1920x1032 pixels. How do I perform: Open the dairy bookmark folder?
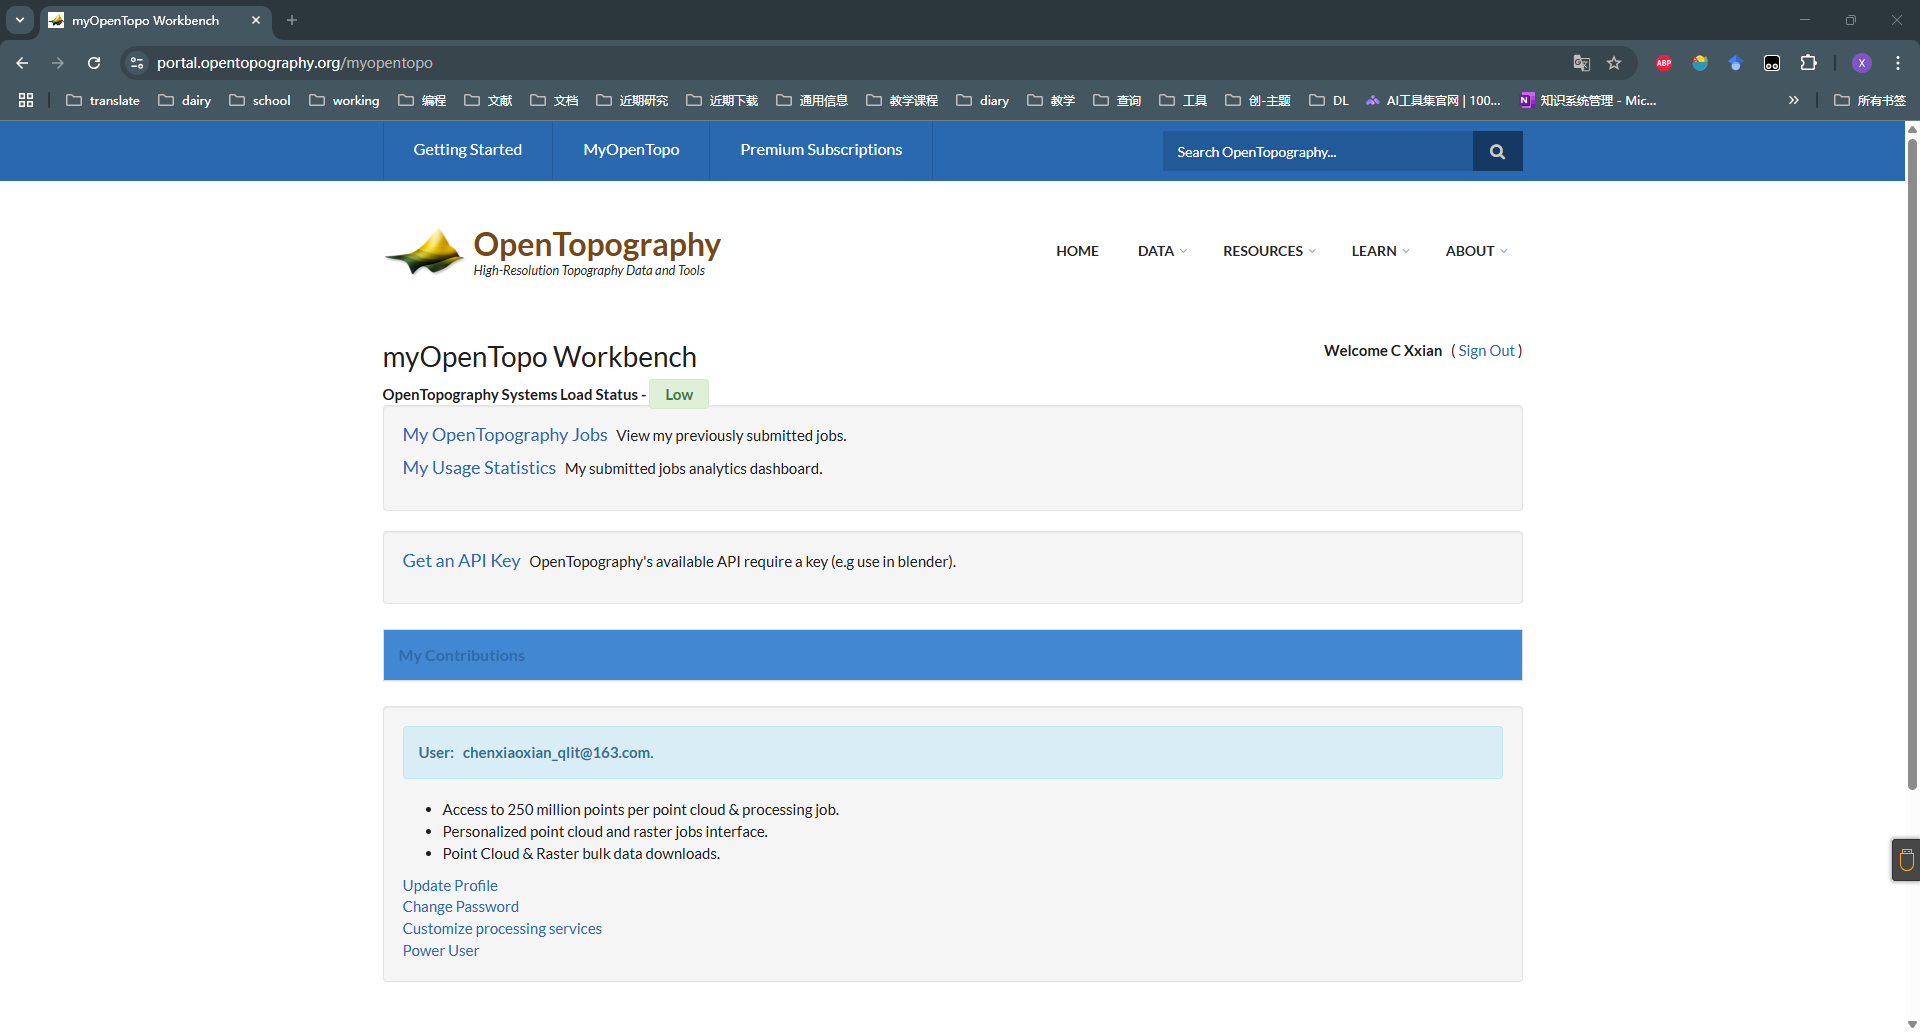[185, 100]
